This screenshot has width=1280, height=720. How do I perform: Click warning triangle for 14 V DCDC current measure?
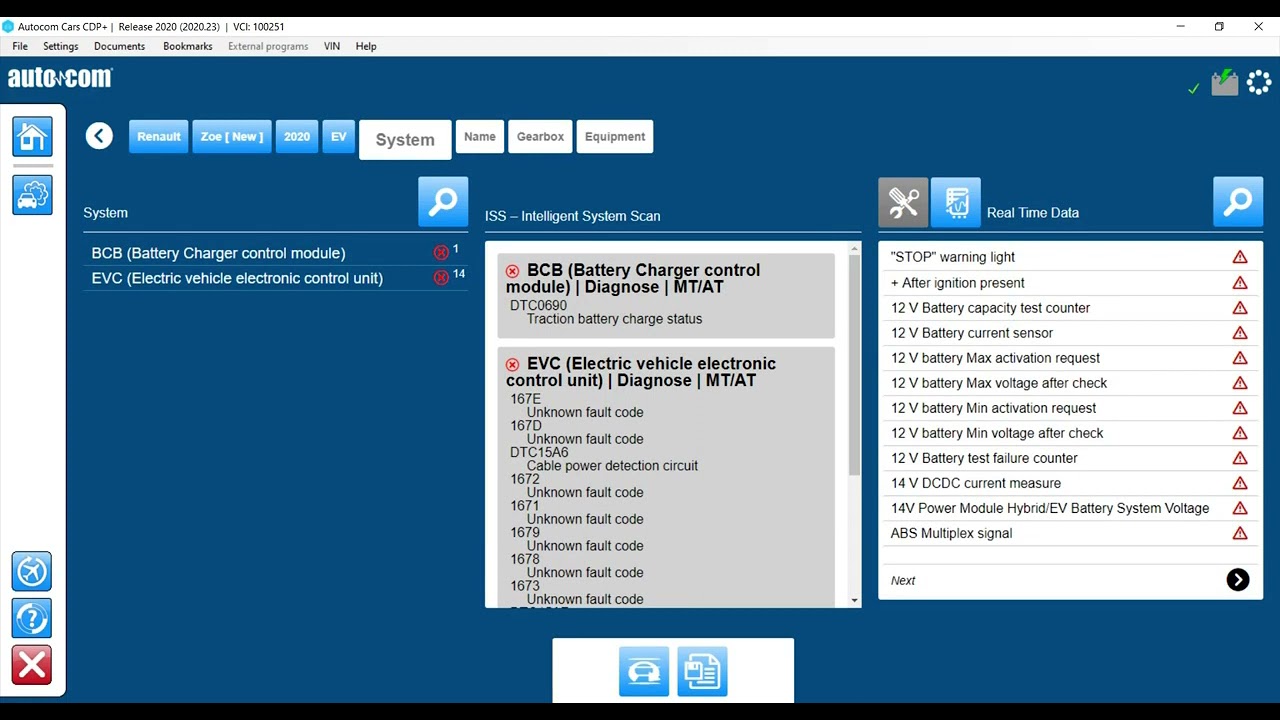pyautogui.click(x=1240, y=483)
